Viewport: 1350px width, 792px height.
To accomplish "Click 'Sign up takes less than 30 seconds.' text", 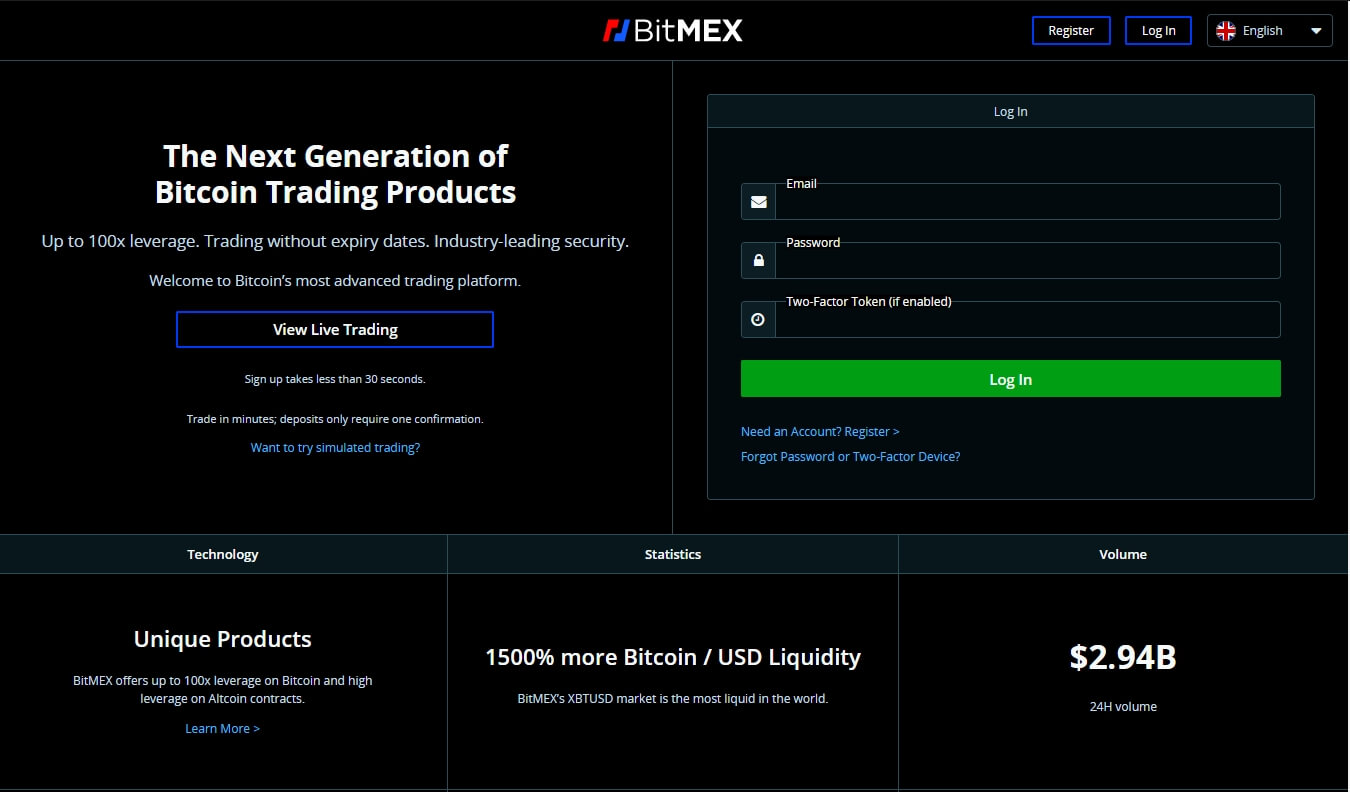I will pos(335,379).
